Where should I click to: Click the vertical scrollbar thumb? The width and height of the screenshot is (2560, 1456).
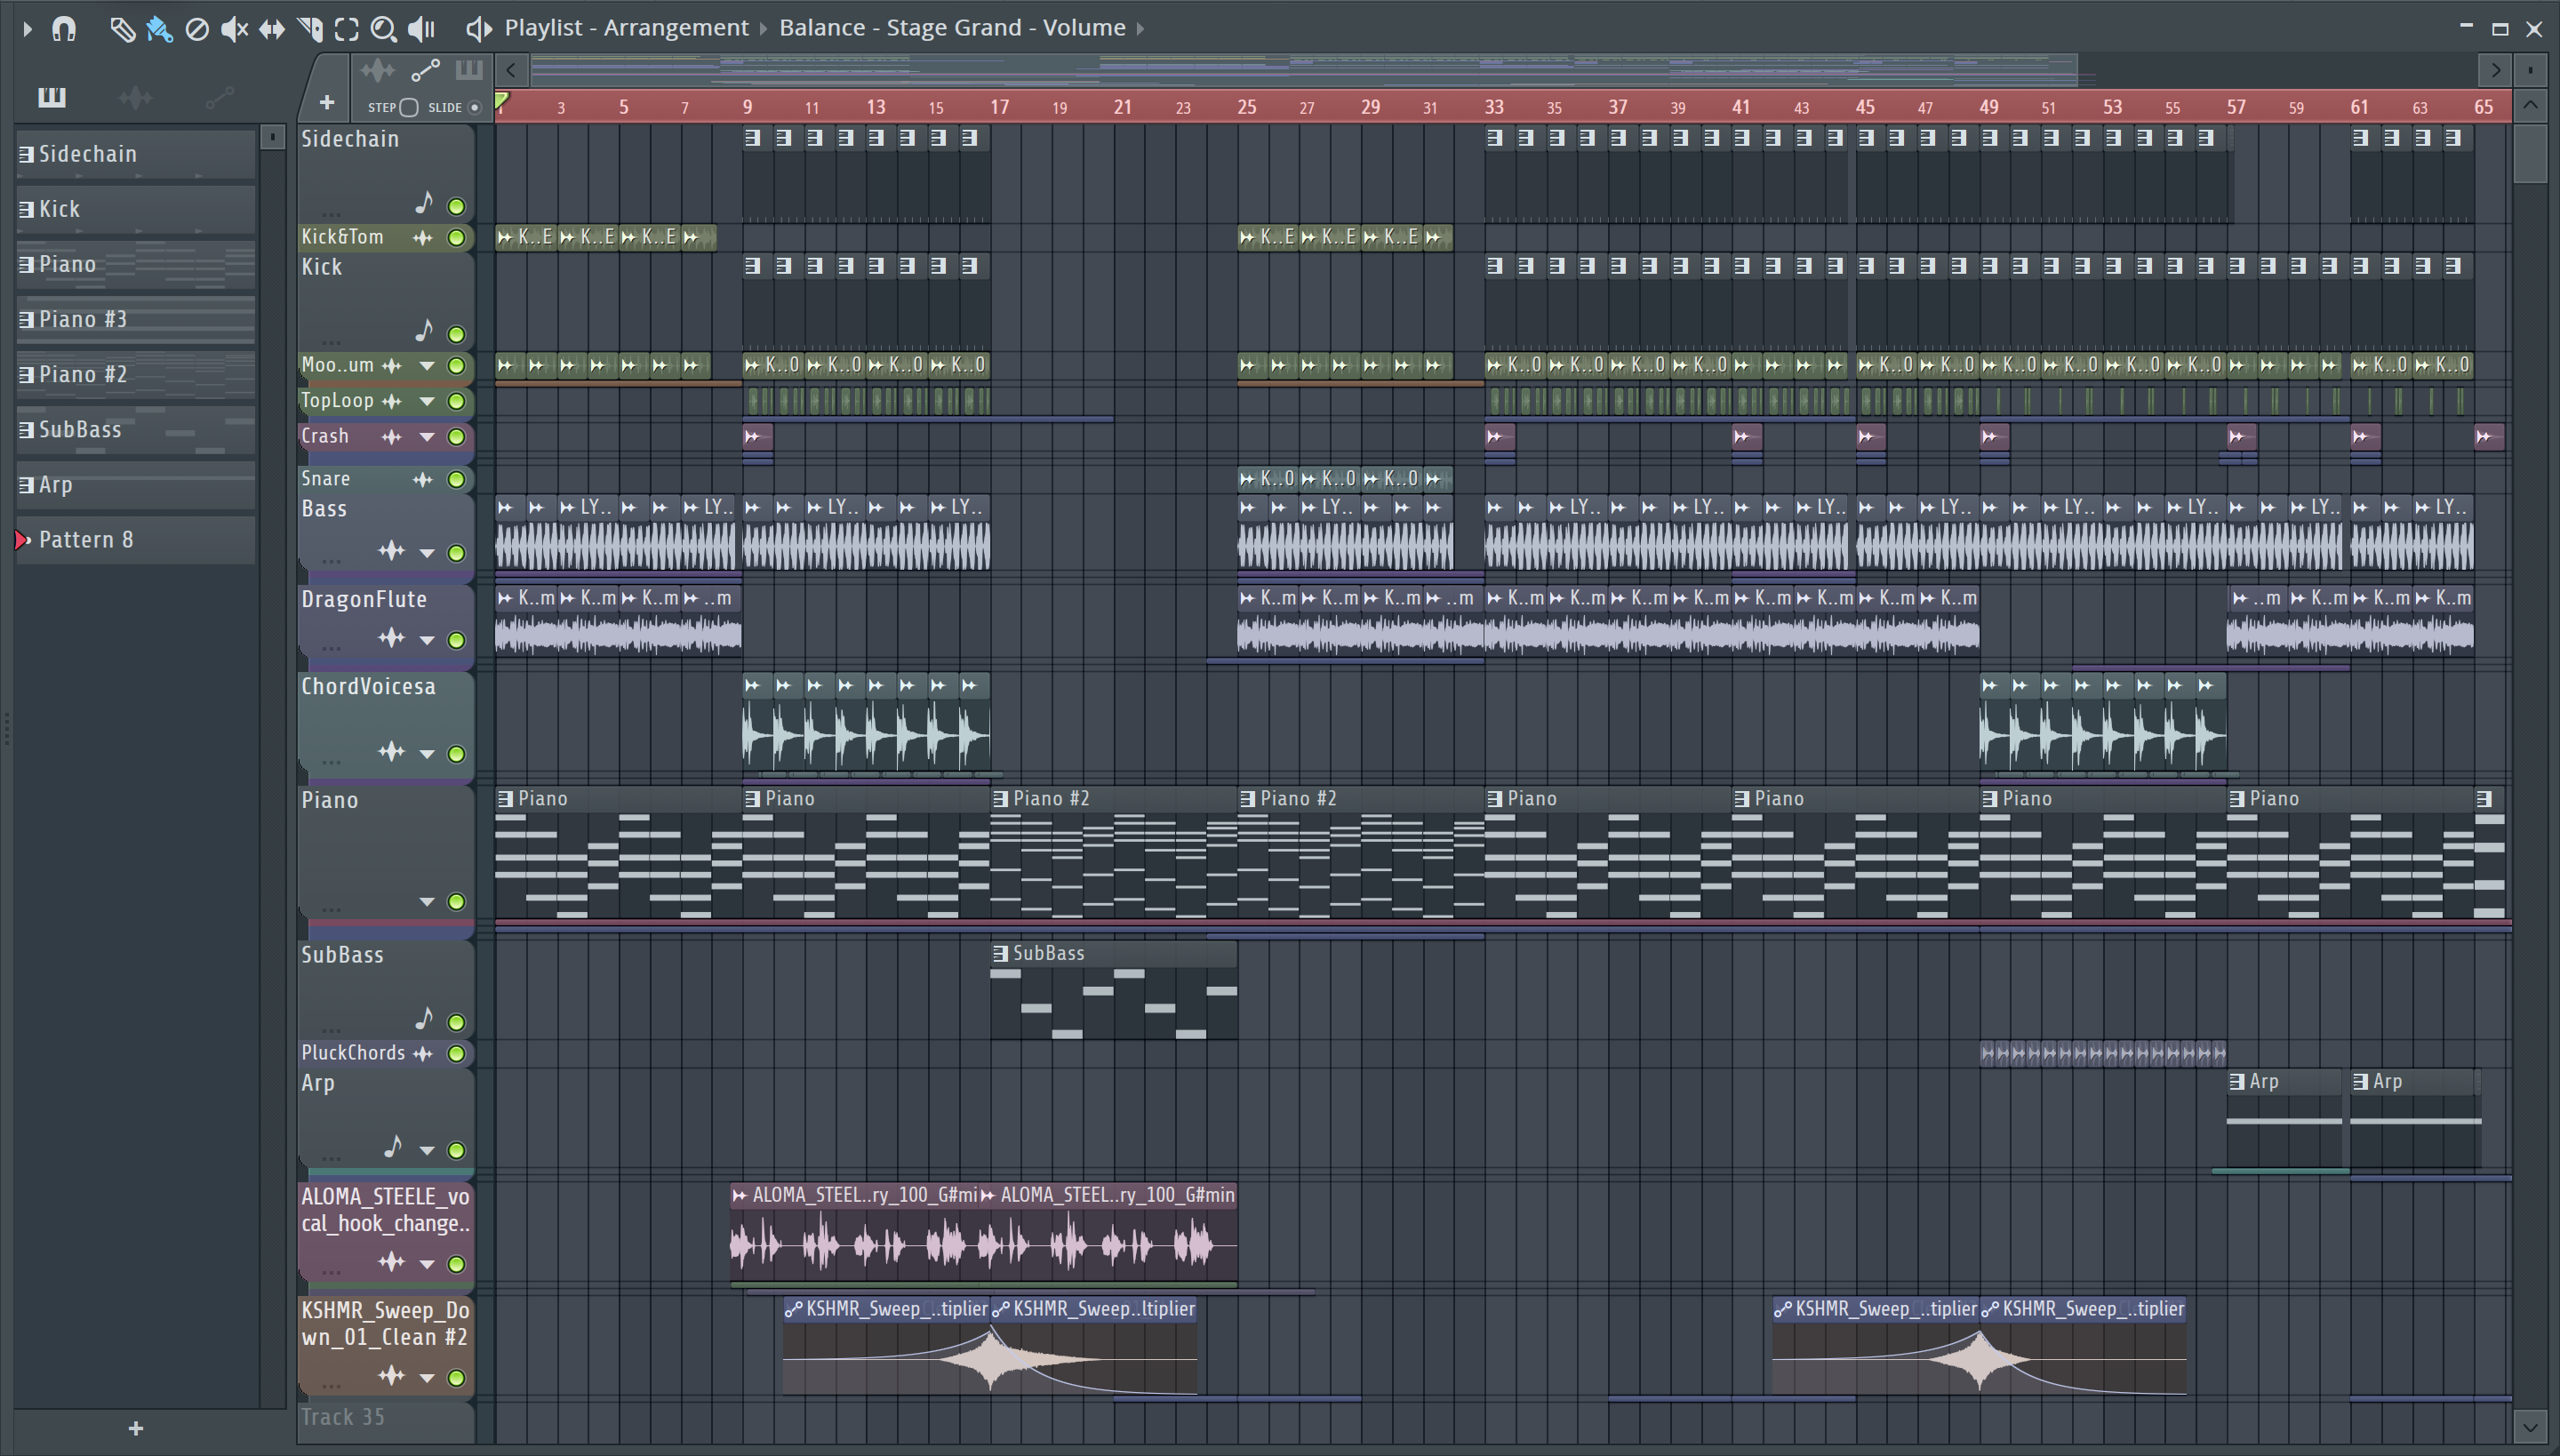2530,153
